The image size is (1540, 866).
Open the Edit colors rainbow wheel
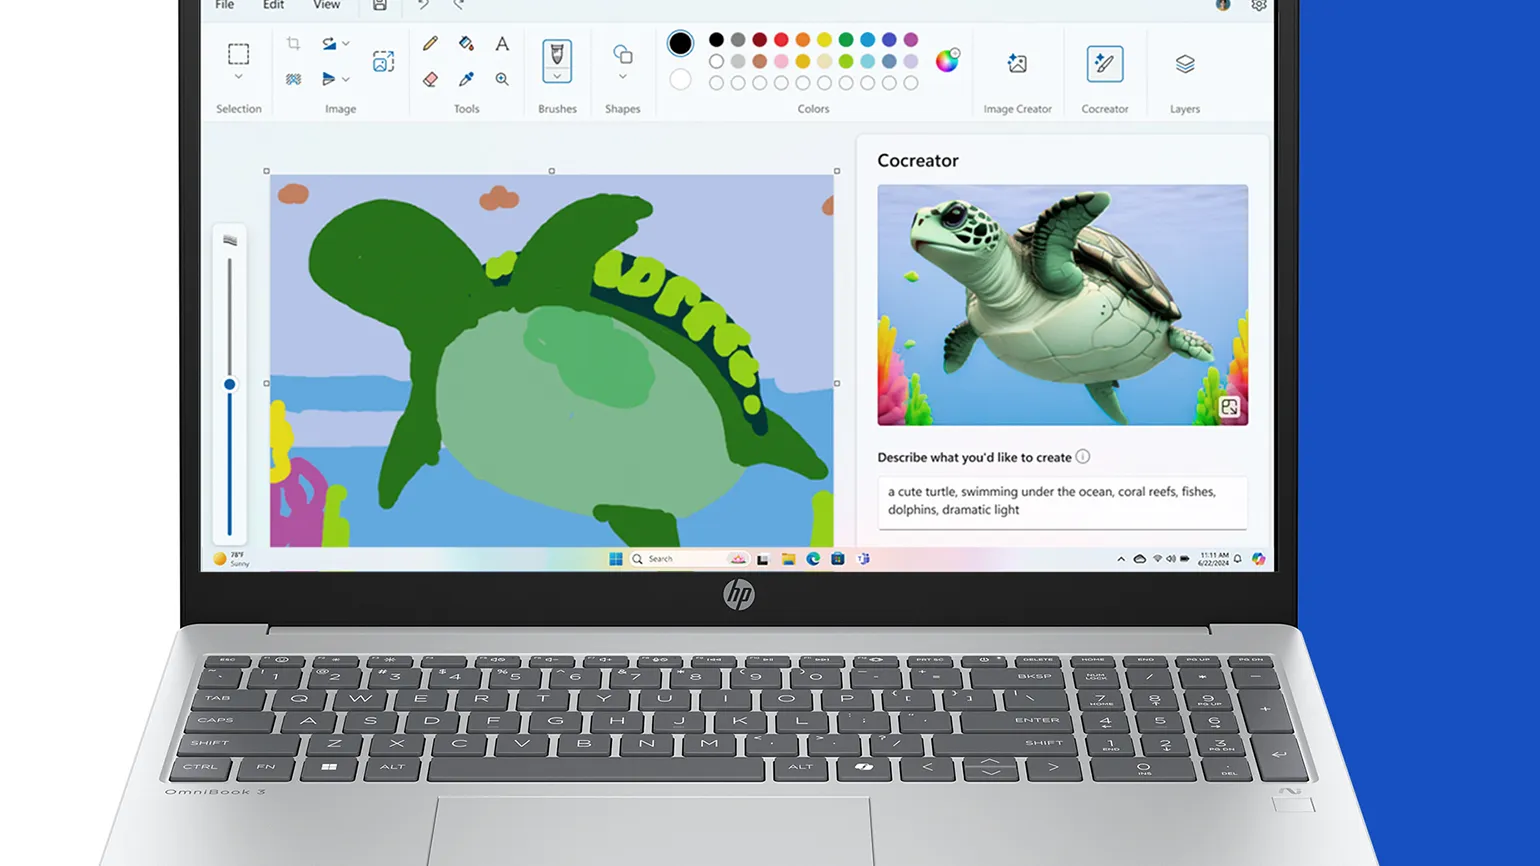pyautogui.click(x=946, y=61)
